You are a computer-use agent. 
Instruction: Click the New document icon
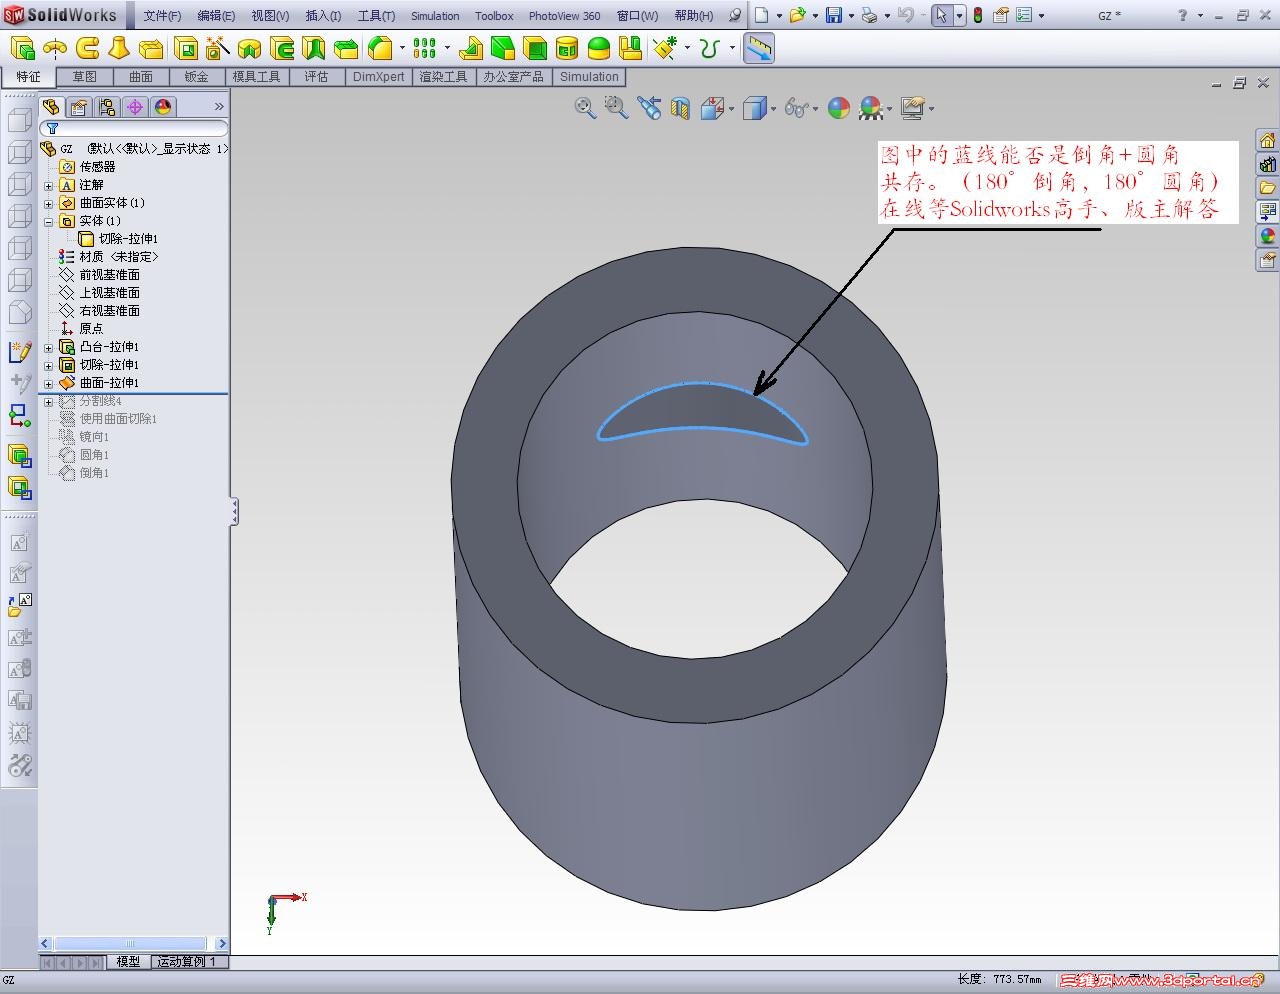pyautogui.click(x=762, y=16)
